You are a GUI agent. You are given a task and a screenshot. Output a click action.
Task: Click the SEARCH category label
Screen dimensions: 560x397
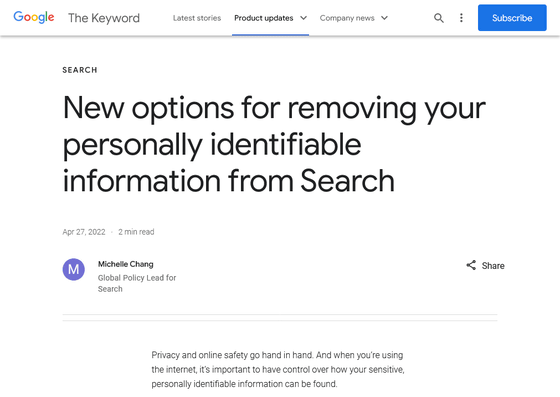(80, 70)
